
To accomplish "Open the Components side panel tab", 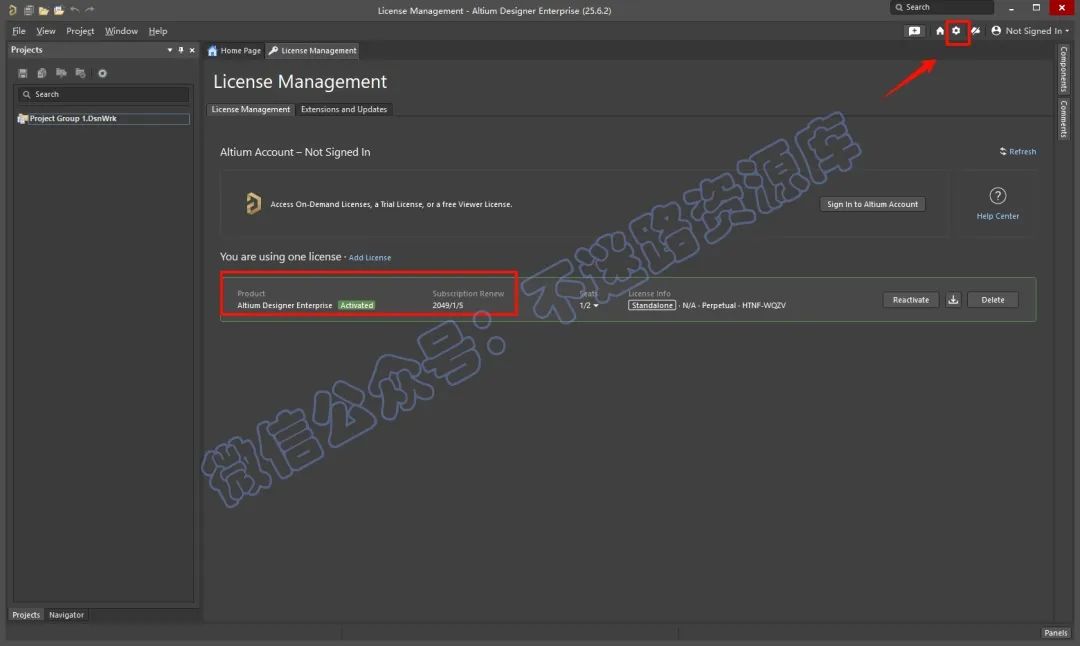I will (x=1063, y=69).
